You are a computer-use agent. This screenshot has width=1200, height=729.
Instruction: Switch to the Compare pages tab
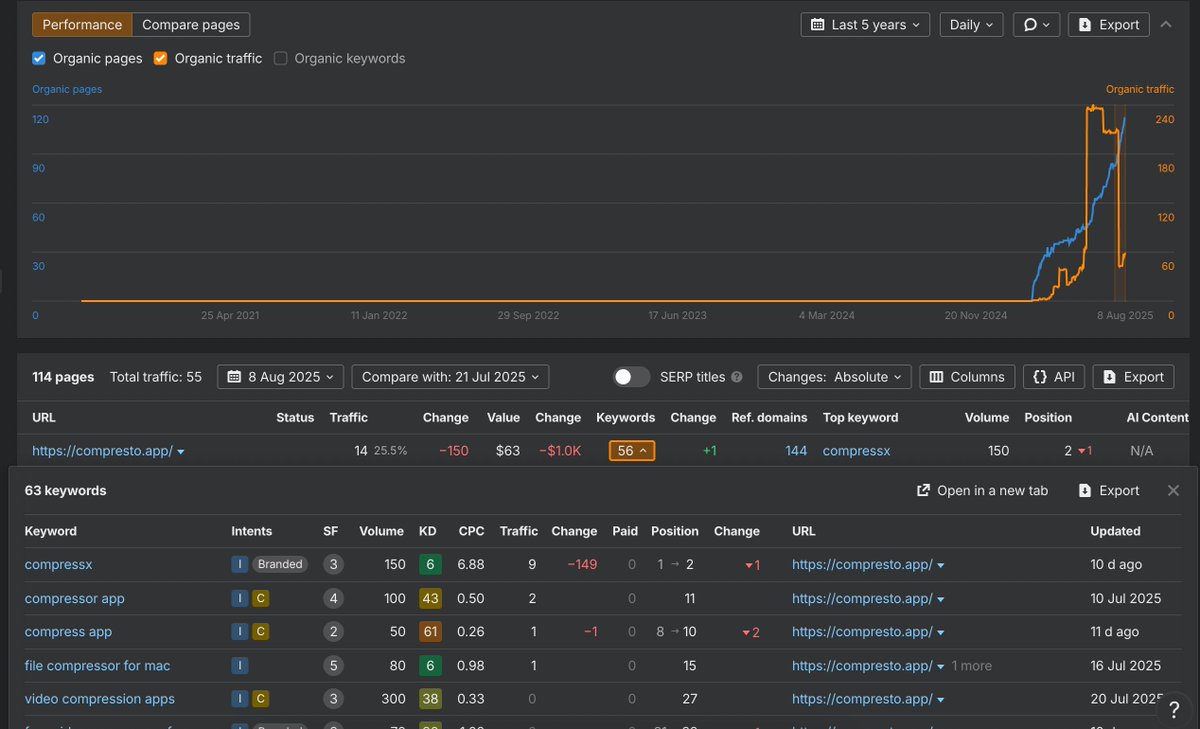(x=191, y=25)
